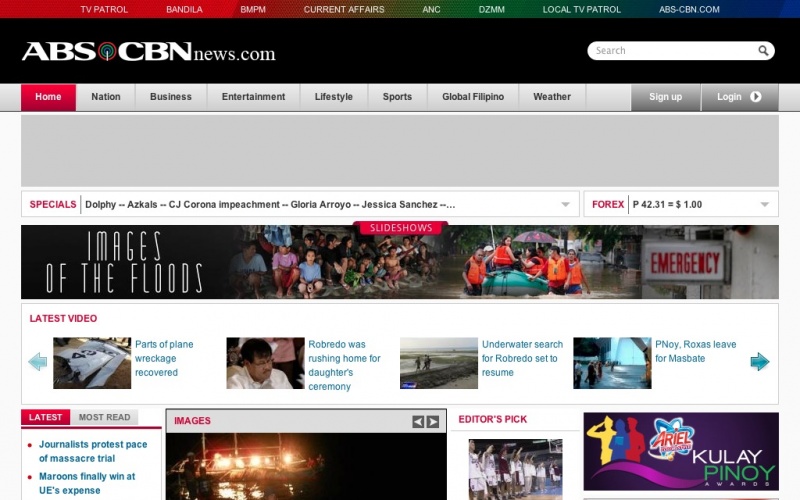Open 'PNoy, Roxas leave for Masbate' link
800x500 pixels.
coord(695,351)
